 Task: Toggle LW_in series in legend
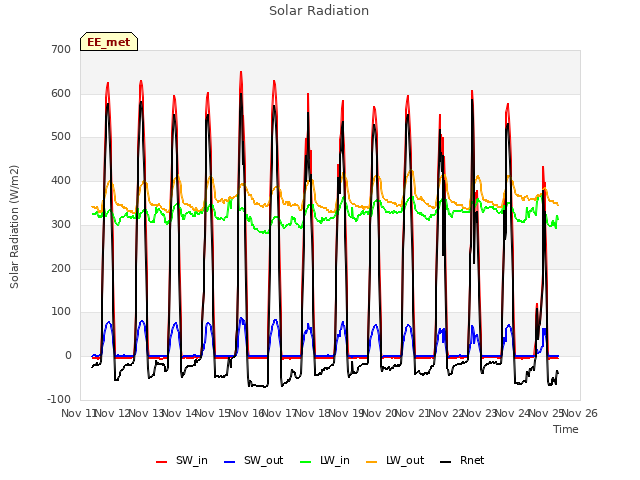pyautogui.click(x=324, y=460)
